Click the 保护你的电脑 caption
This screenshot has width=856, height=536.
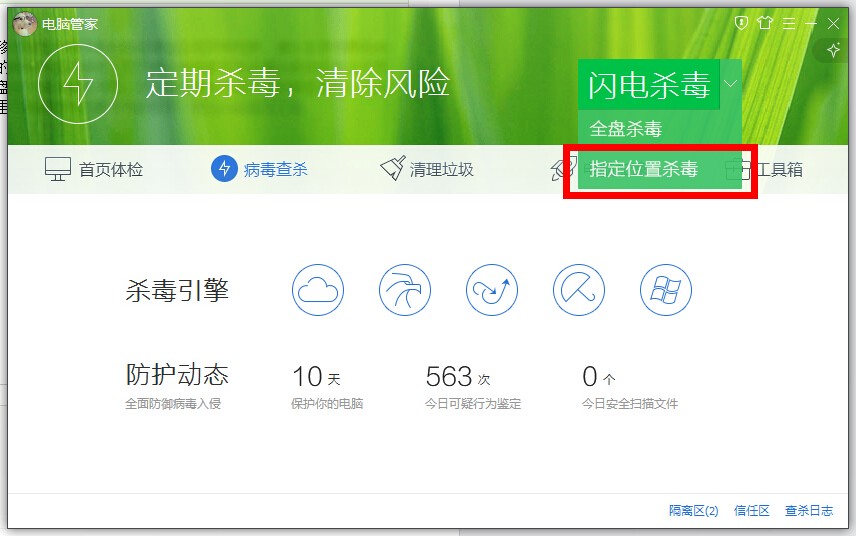point(327,404)
